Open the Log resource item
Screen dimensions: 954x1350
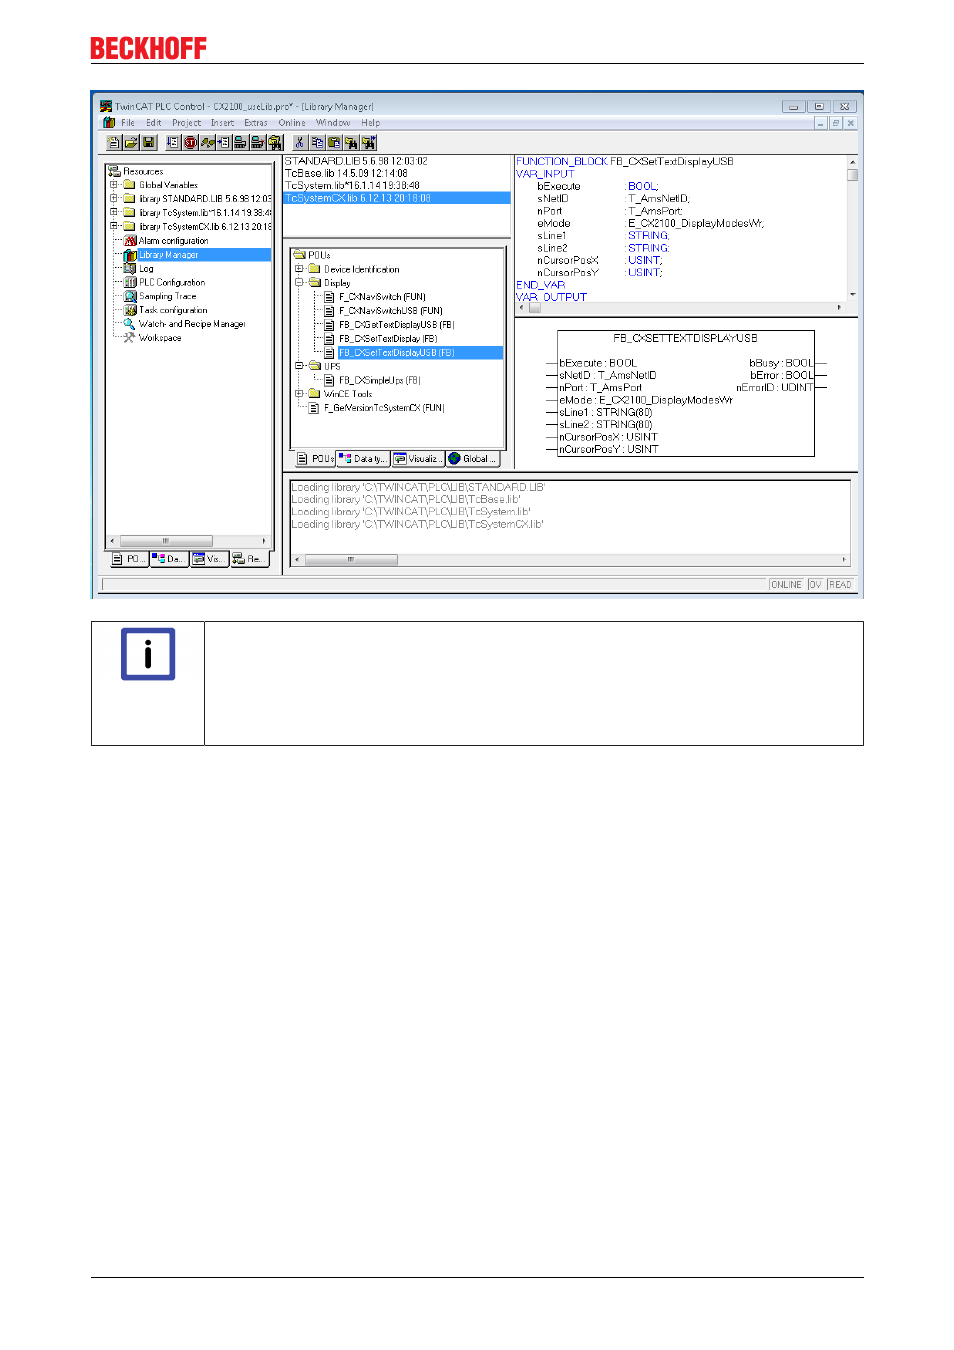[x=146, y=269]
